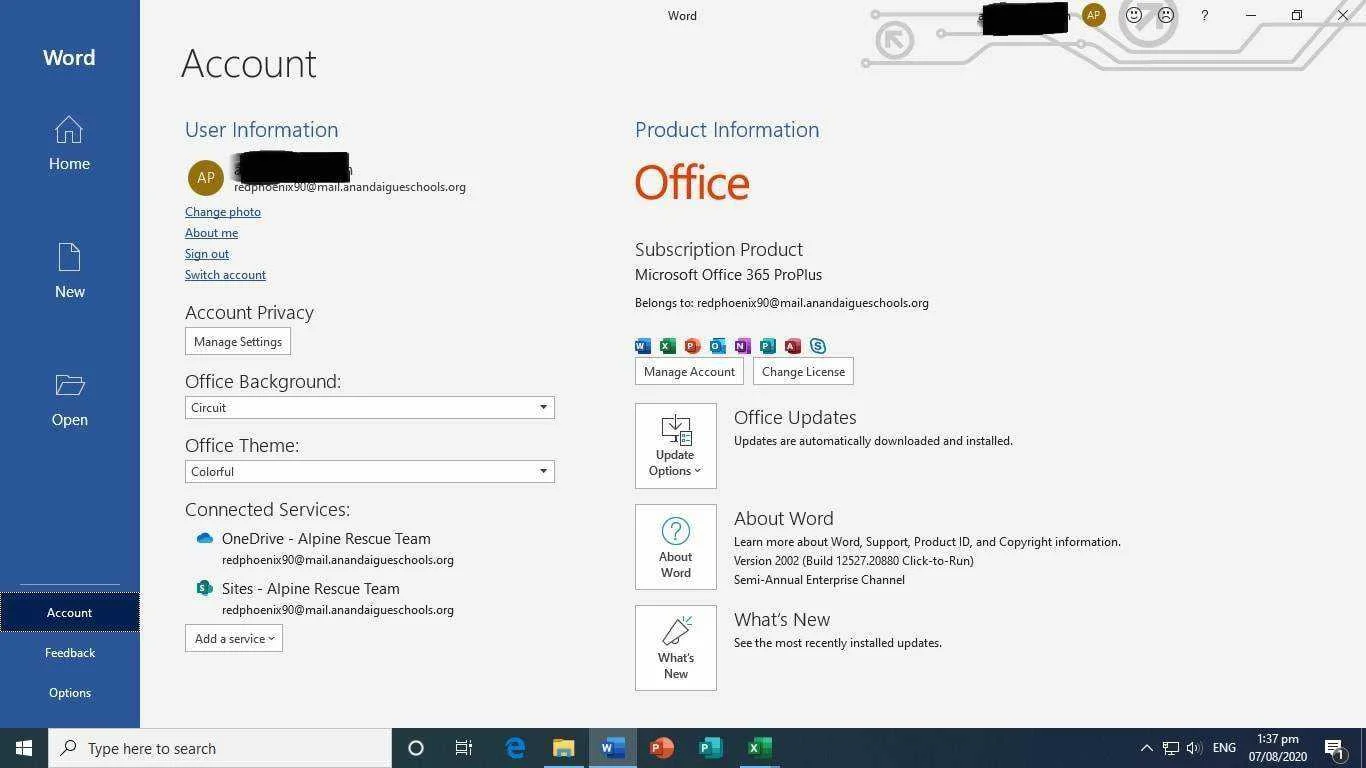Click the SharePoint Sites icon under Connected Services
This screenshot has height=768, width=1366.
[x=205, y=588]
